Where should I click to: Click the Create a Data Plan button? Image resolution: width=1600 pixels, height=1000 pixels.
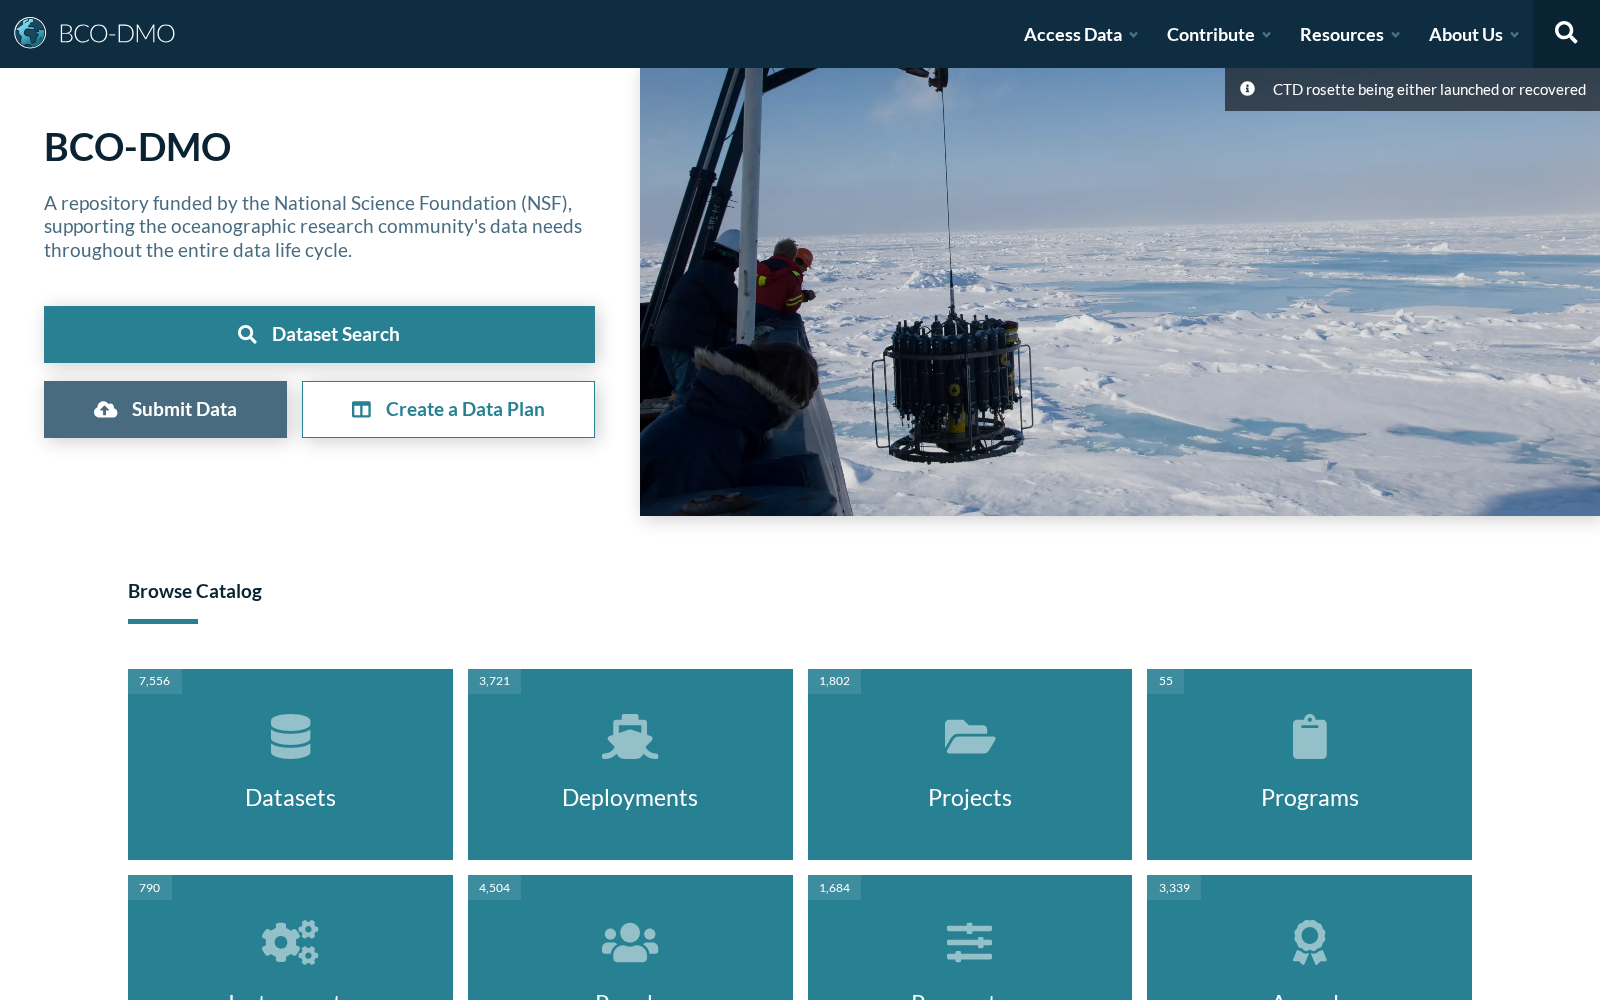pos(448,409)
